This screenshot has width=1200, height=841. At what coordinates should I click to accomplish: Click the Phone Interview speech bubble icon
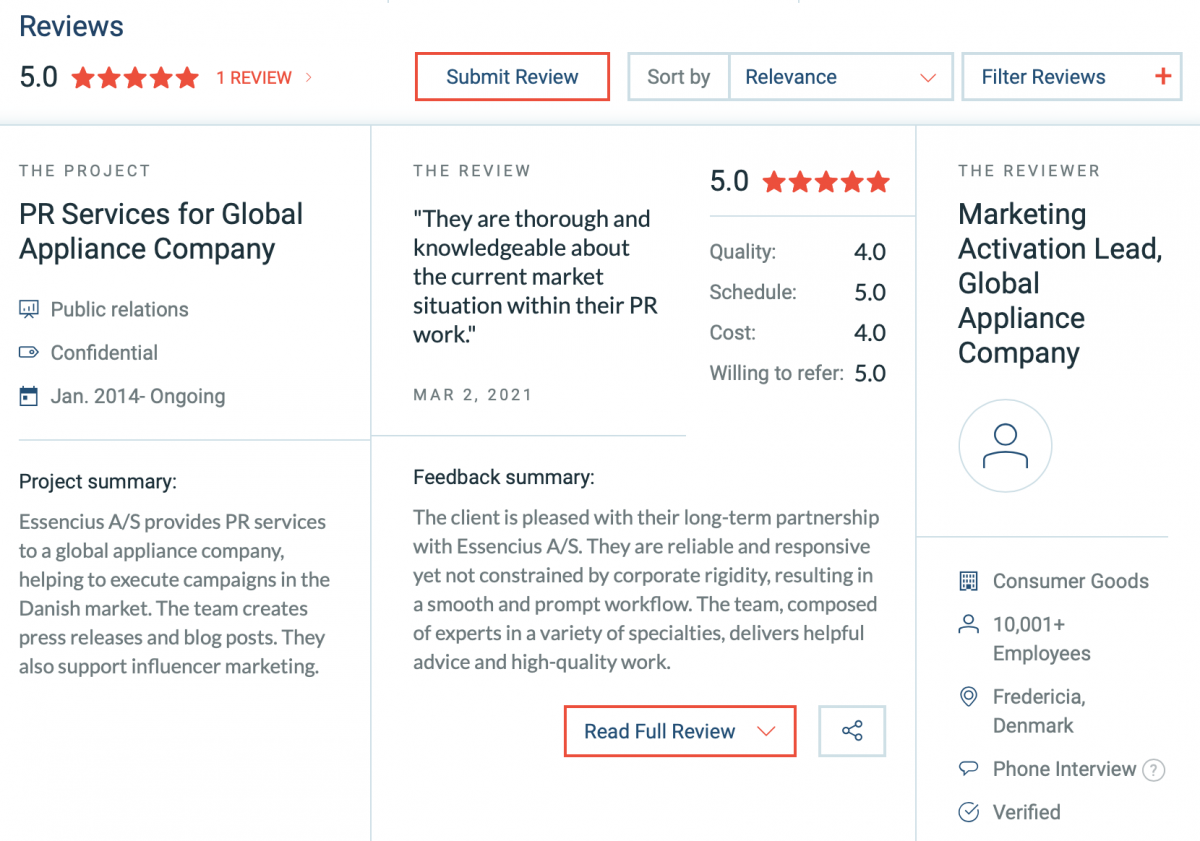tap(968, 769)
